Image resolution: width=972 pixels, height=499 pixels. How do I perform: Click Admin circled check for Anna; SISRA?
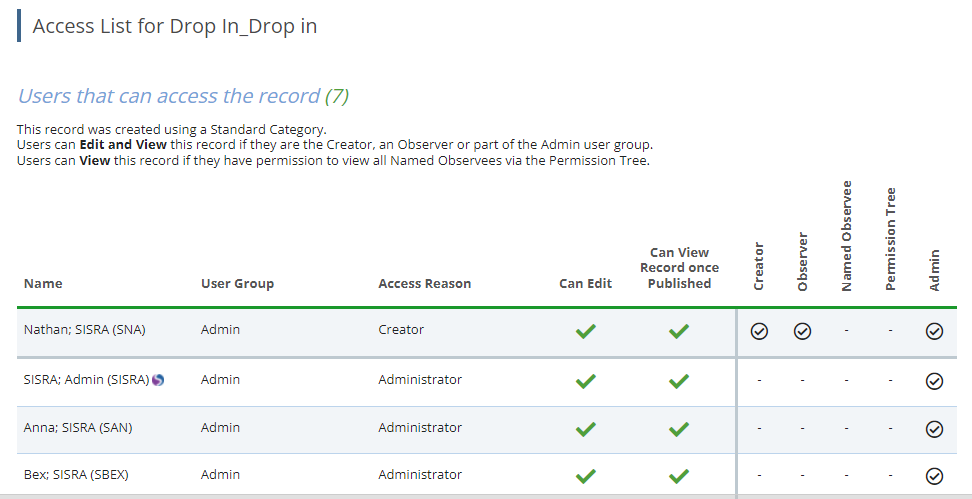pos(934,428)
